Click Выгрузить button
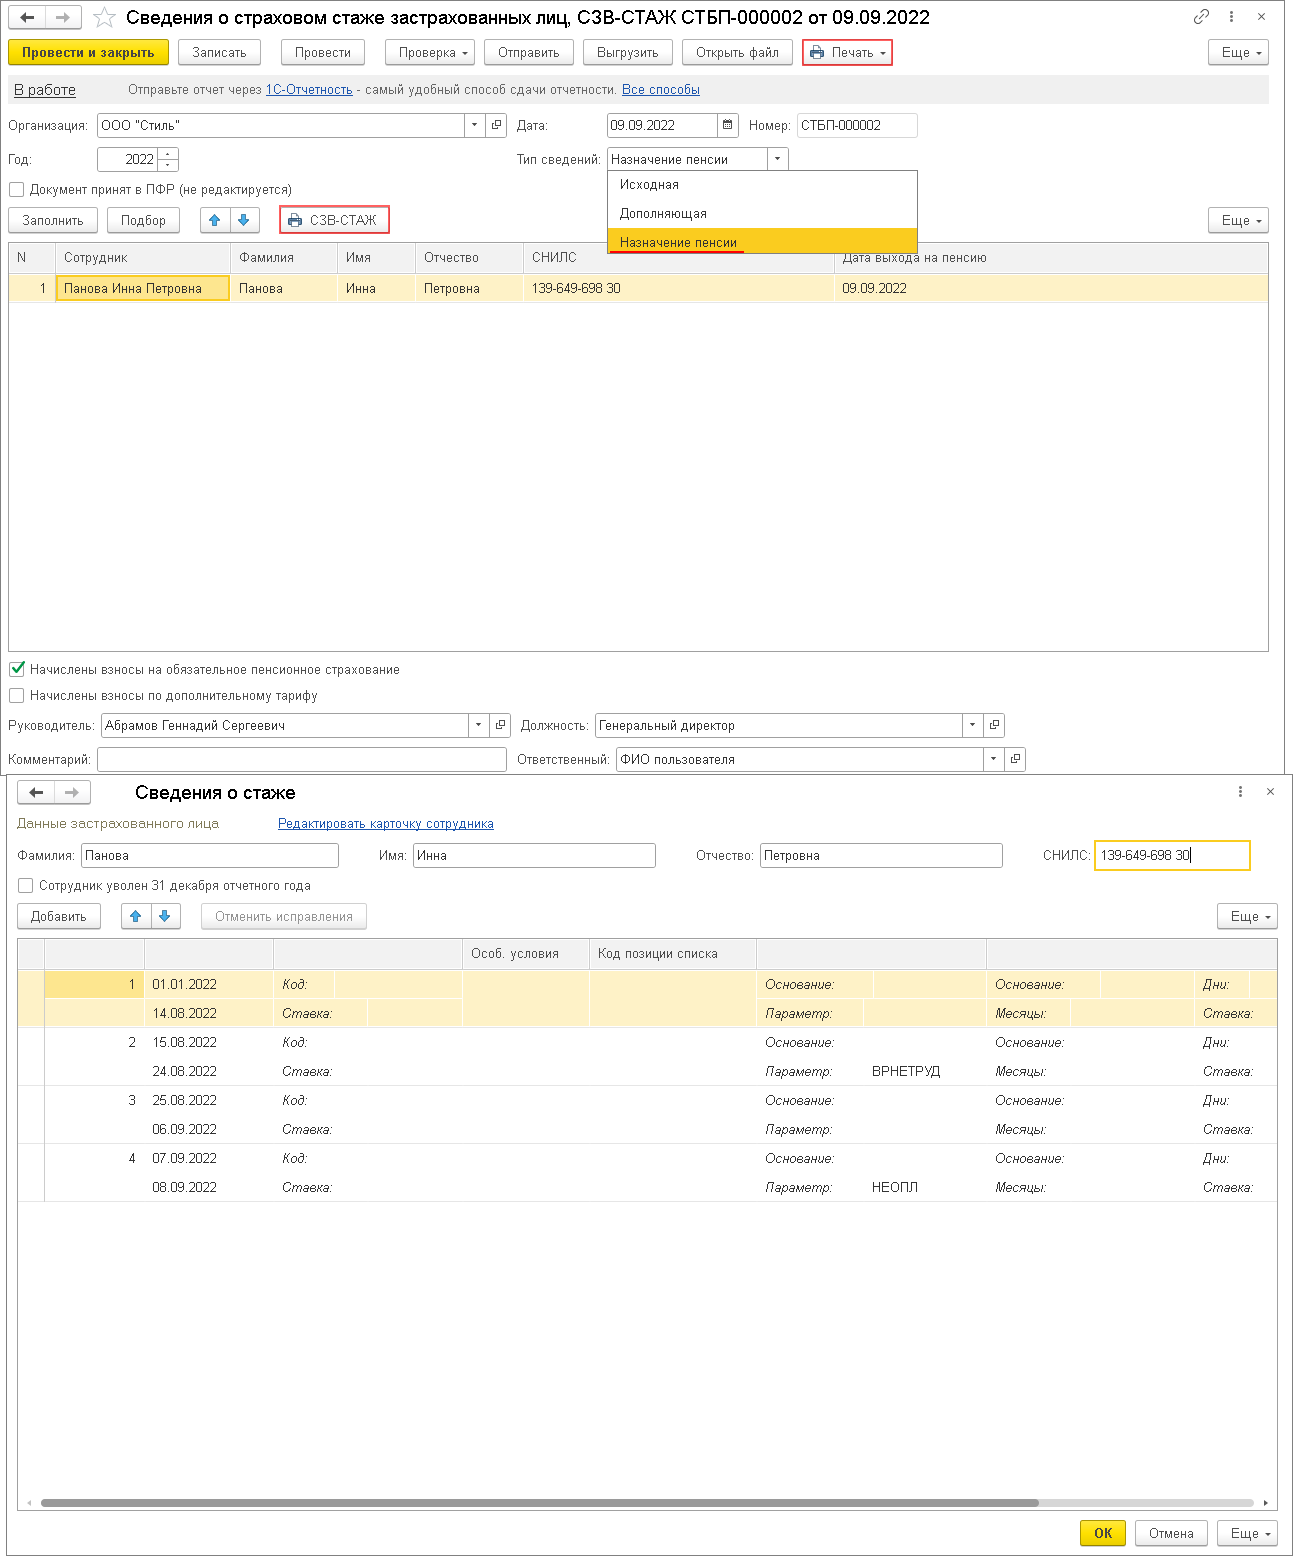This screenshot has height=1557, width=1297. (x=628, y=52)
